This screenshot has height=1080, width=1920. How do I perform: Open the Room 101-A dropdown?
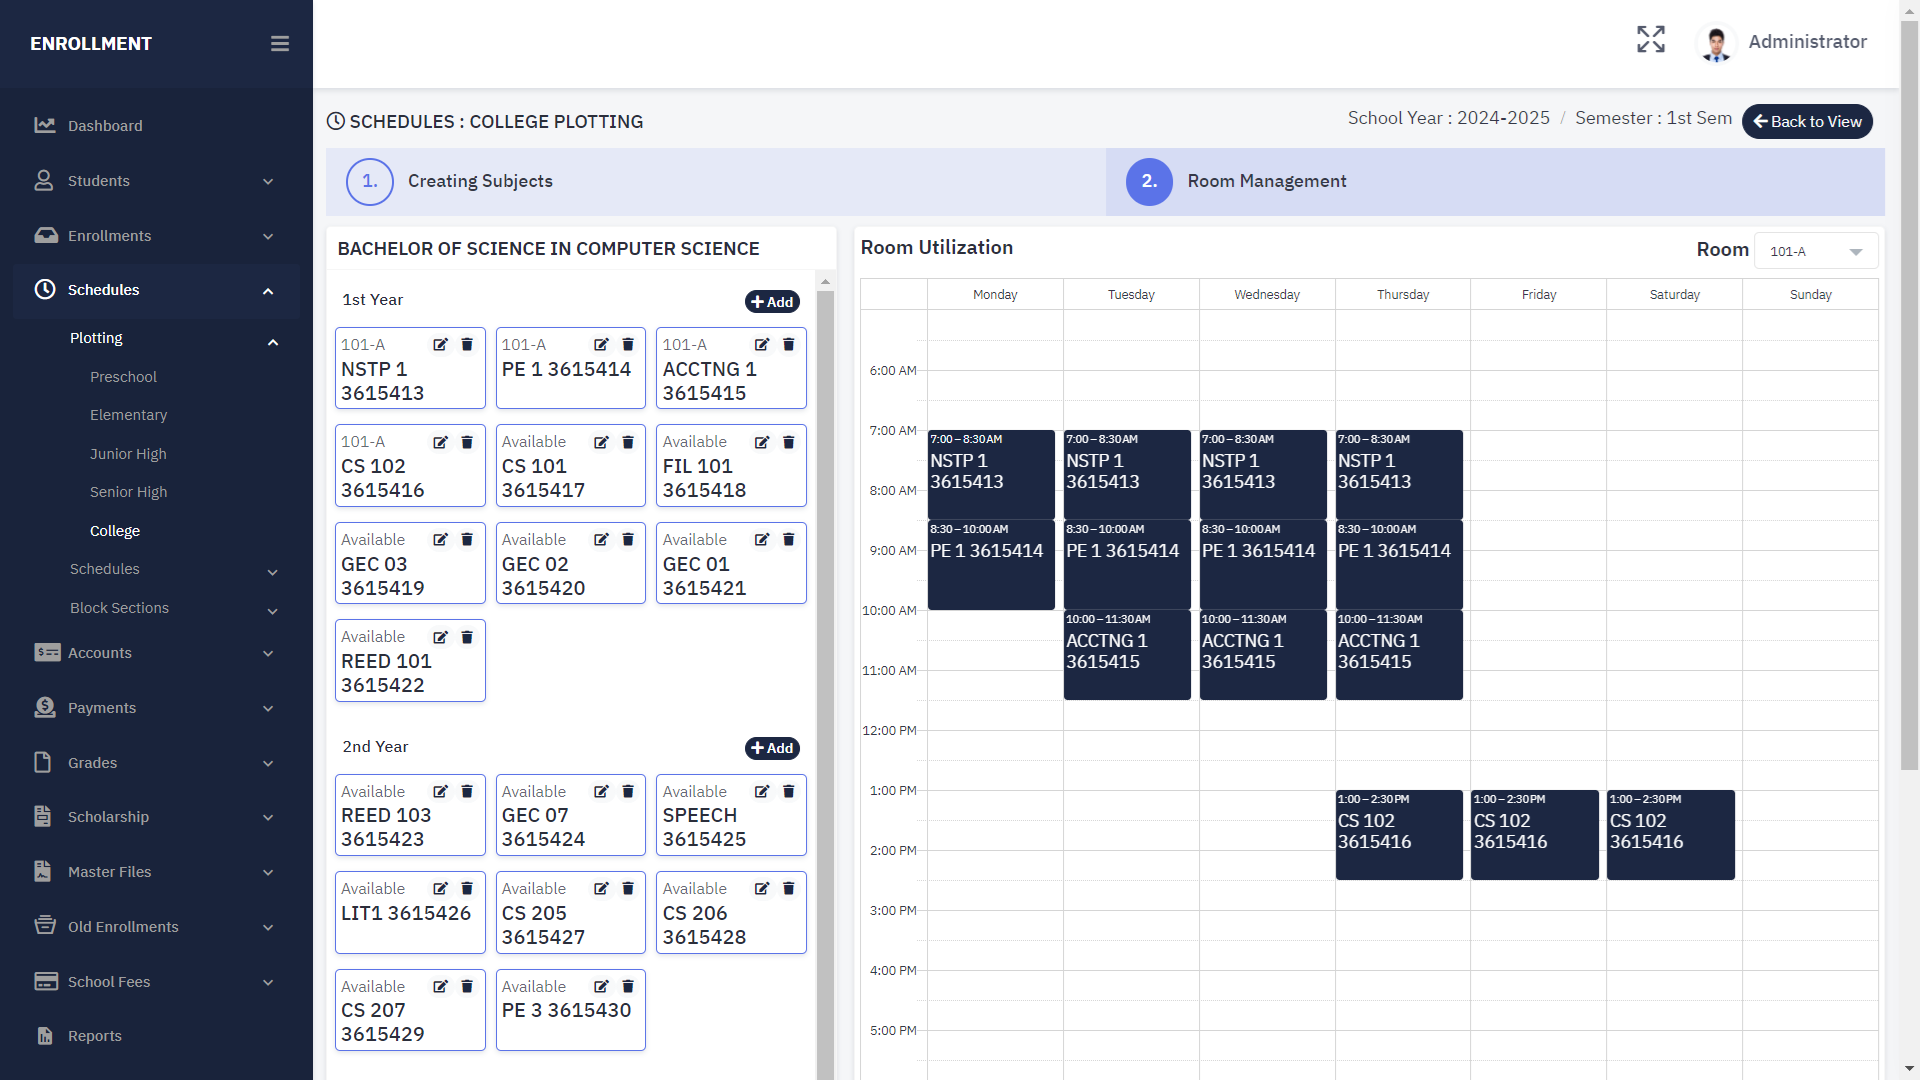[x=1815, y=251]
